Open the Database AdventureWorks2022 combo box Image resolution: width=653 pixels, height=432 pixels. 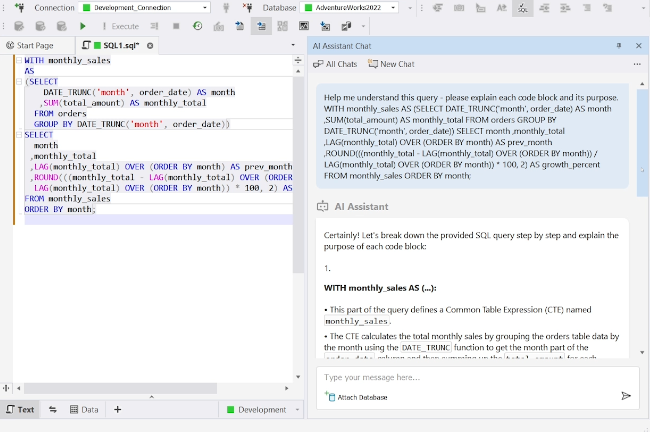tap(351, 7)
